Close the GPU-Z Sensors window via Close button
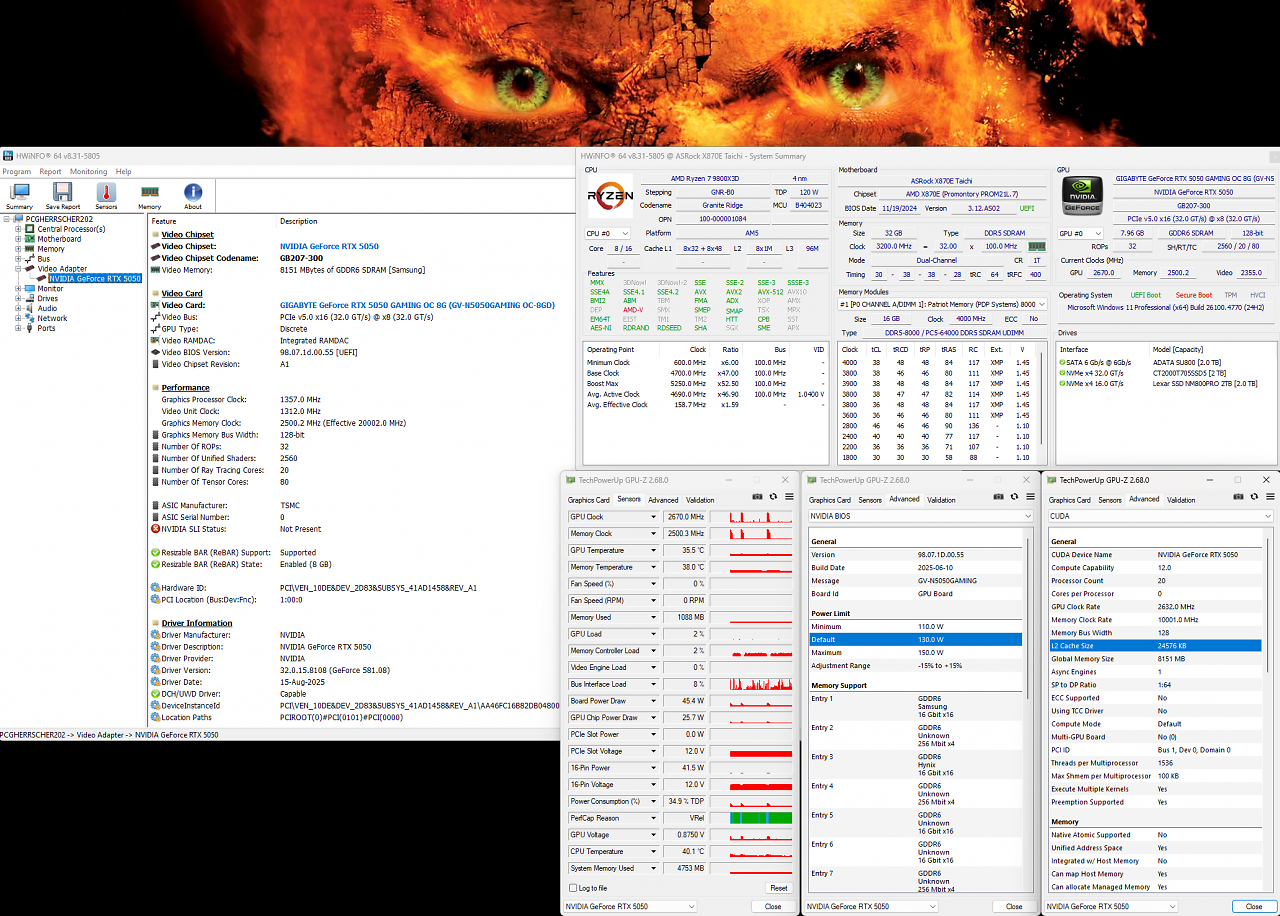1280x916 pixels. (x=773, y=906)
